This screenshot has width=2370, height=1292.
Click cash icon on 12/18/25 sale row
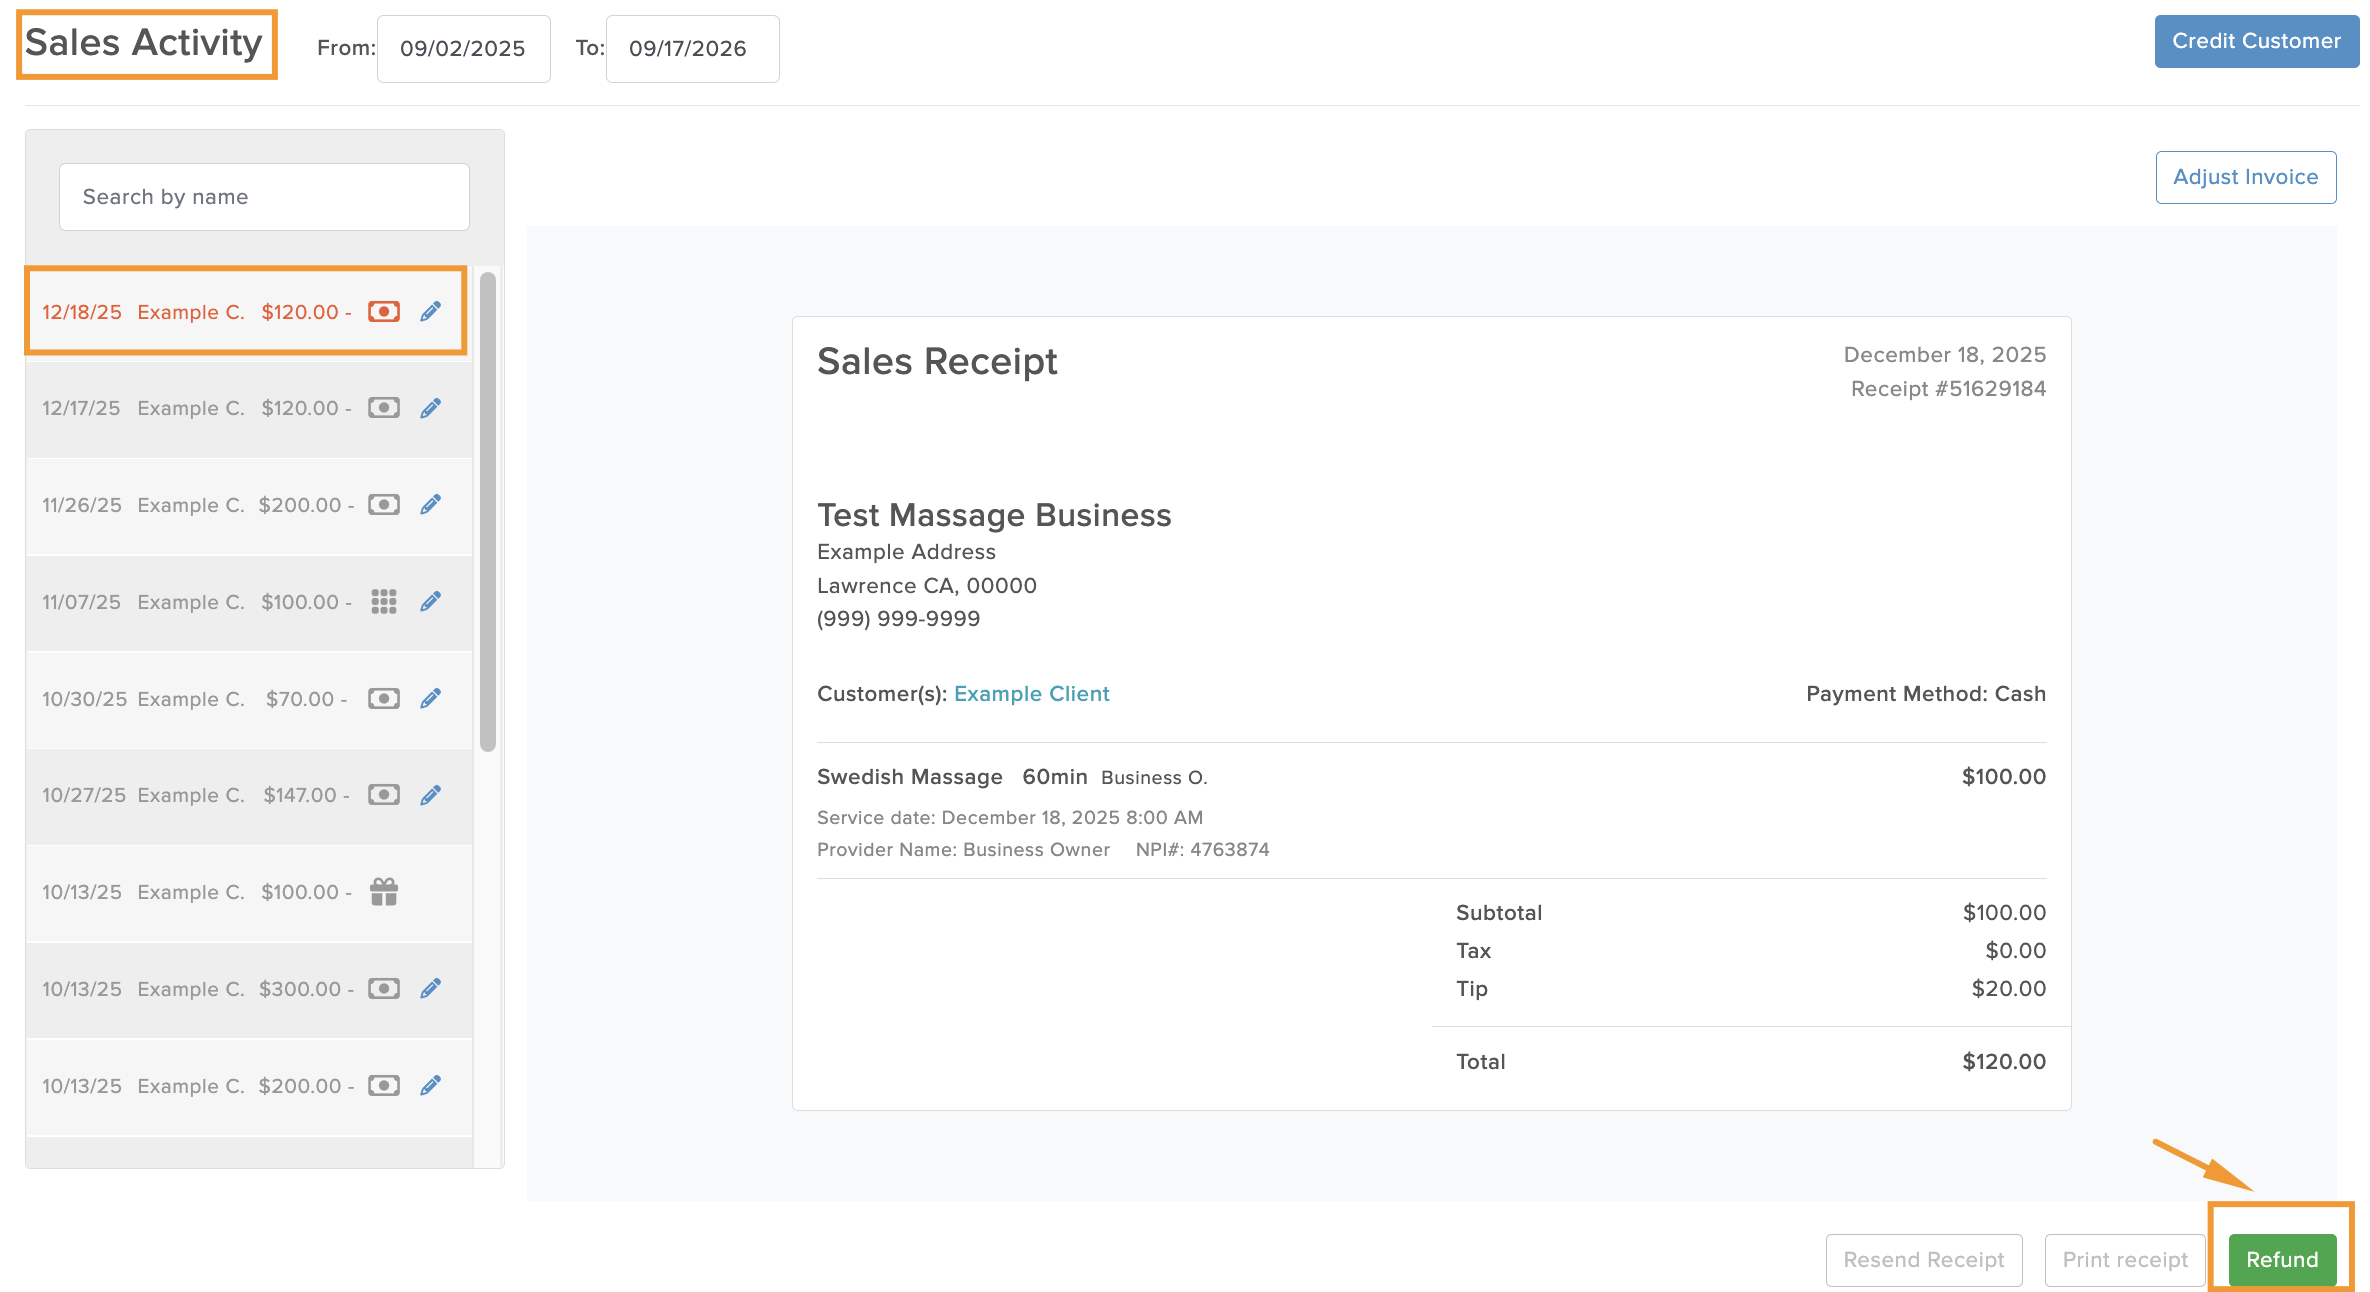384,312
